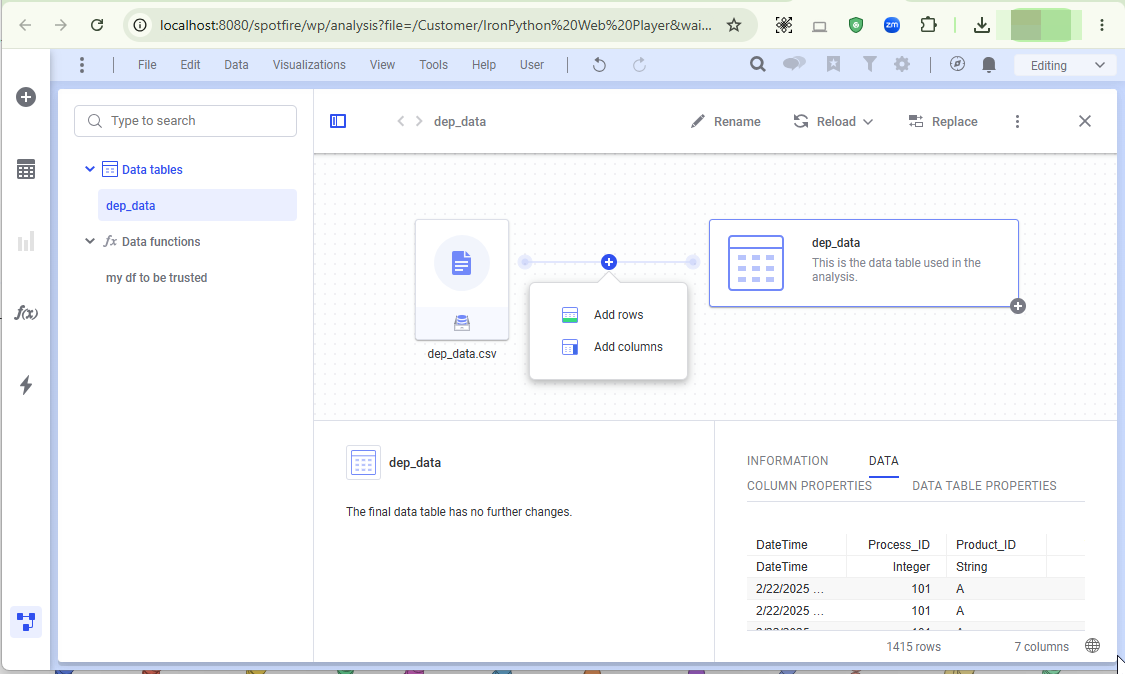Open the filters funnel icon
Image resolution: width=1125 pixels, height=674 pixels.
tap(870, 65)
